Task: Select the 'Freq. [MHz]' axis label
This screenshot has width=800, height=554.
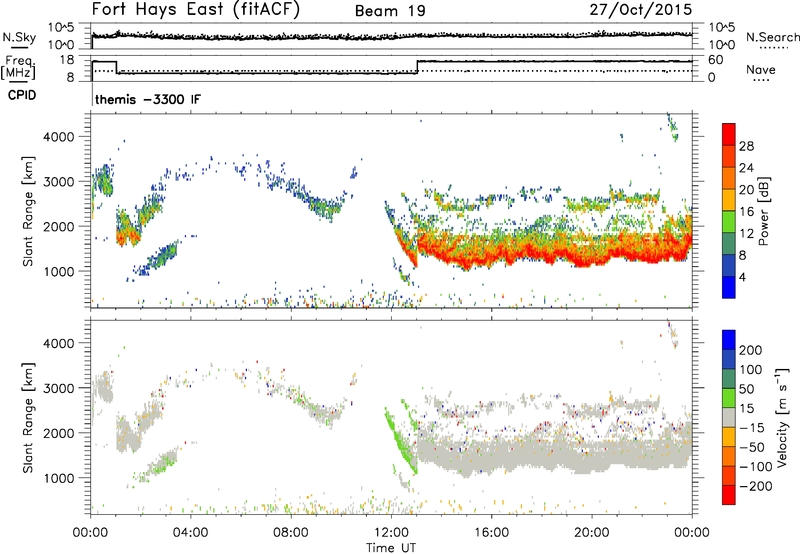Action: pos(18,67)
